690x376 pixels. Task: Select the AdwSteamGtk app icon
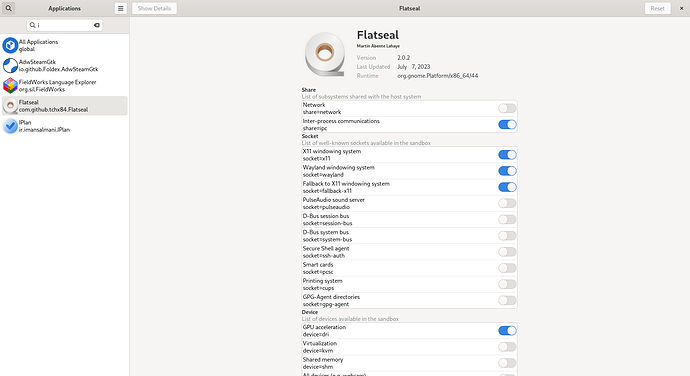[x=10, y=66]
